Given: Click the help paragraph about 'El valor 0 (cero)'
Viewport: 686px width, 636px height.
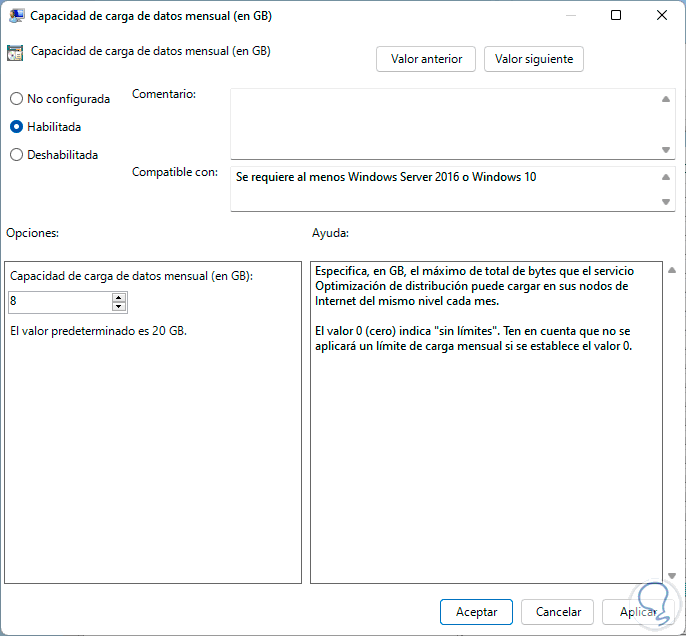Looking at the screenshot, I should (x=473, y=339).
